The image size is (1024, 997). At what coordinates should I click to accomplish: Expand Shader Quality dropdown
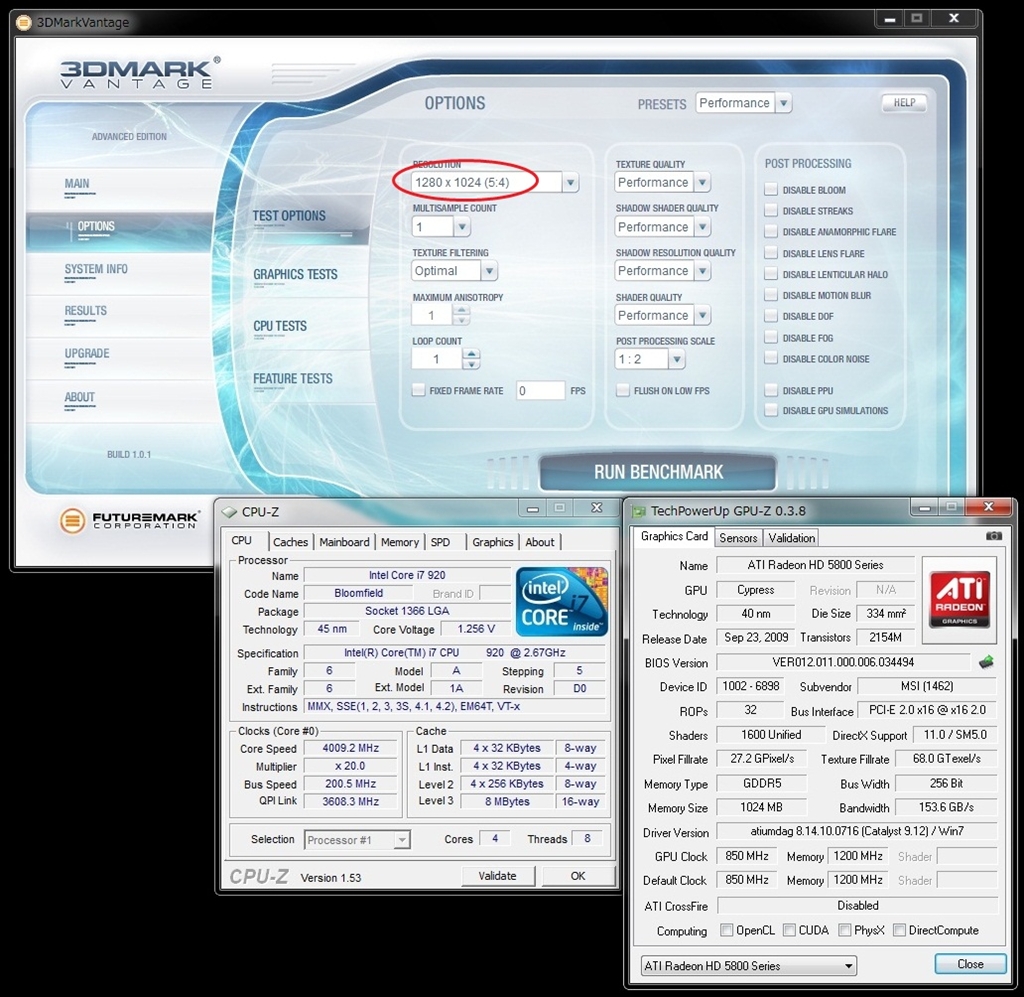coord(702,315)
